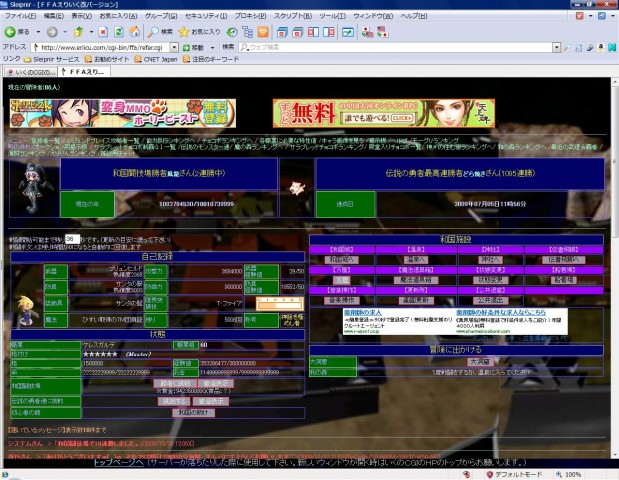Stop loading with the red X page icon
Screen dimensions: 619x480
(x=103, y=32)
